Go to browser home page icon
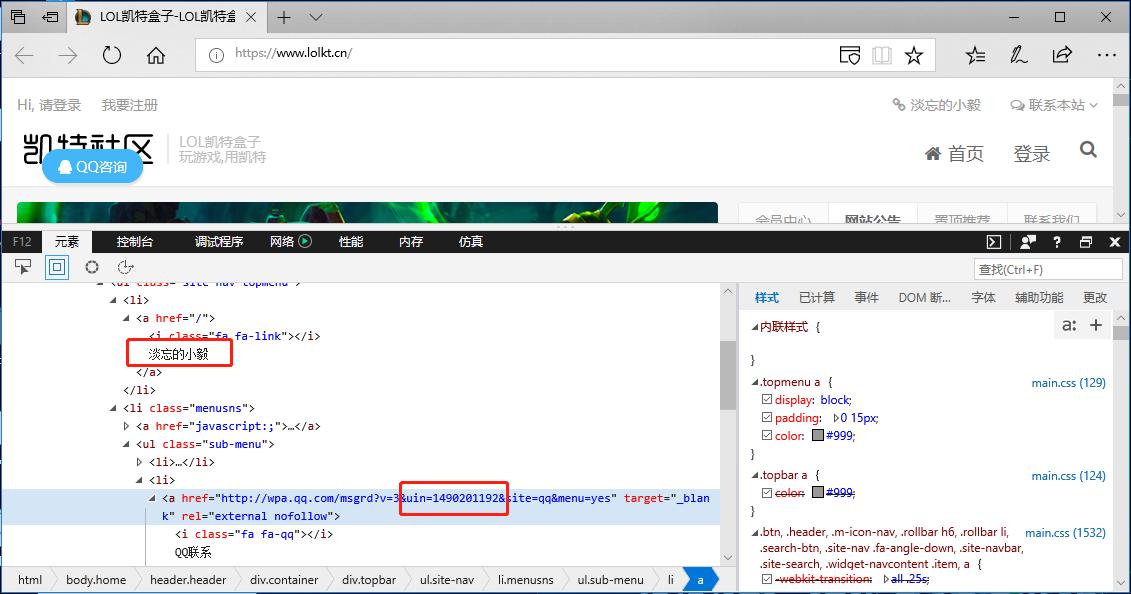This screenshot has height=594, width=1131. click(x=156, y=56)
